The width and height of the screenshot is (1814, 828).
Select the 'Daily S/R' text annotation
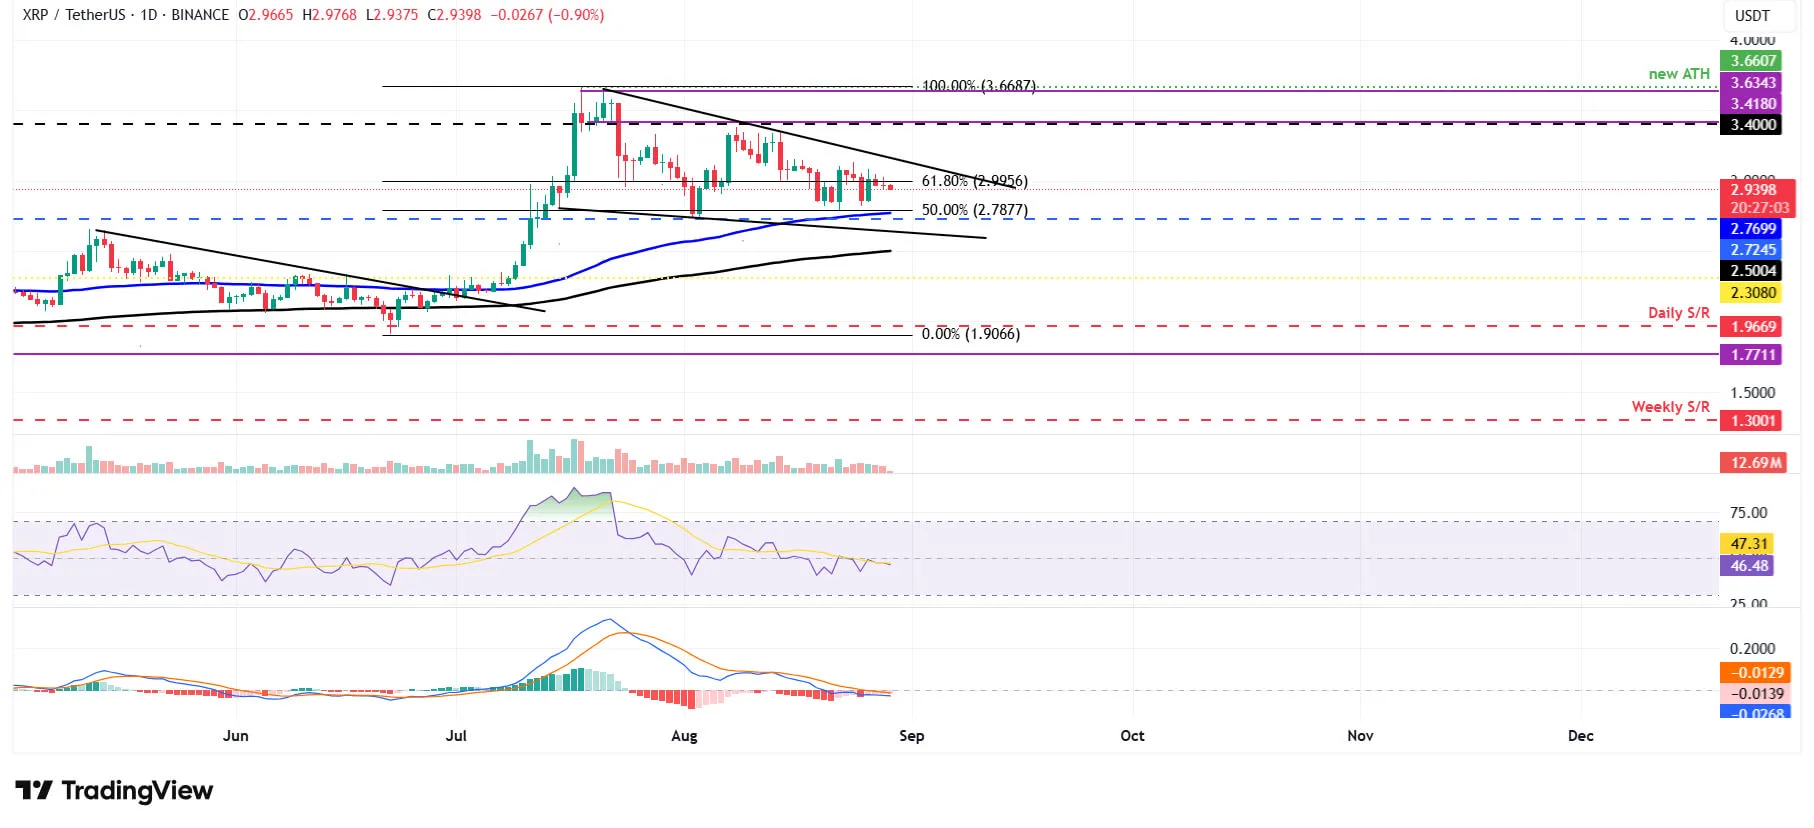point(1678,313)
